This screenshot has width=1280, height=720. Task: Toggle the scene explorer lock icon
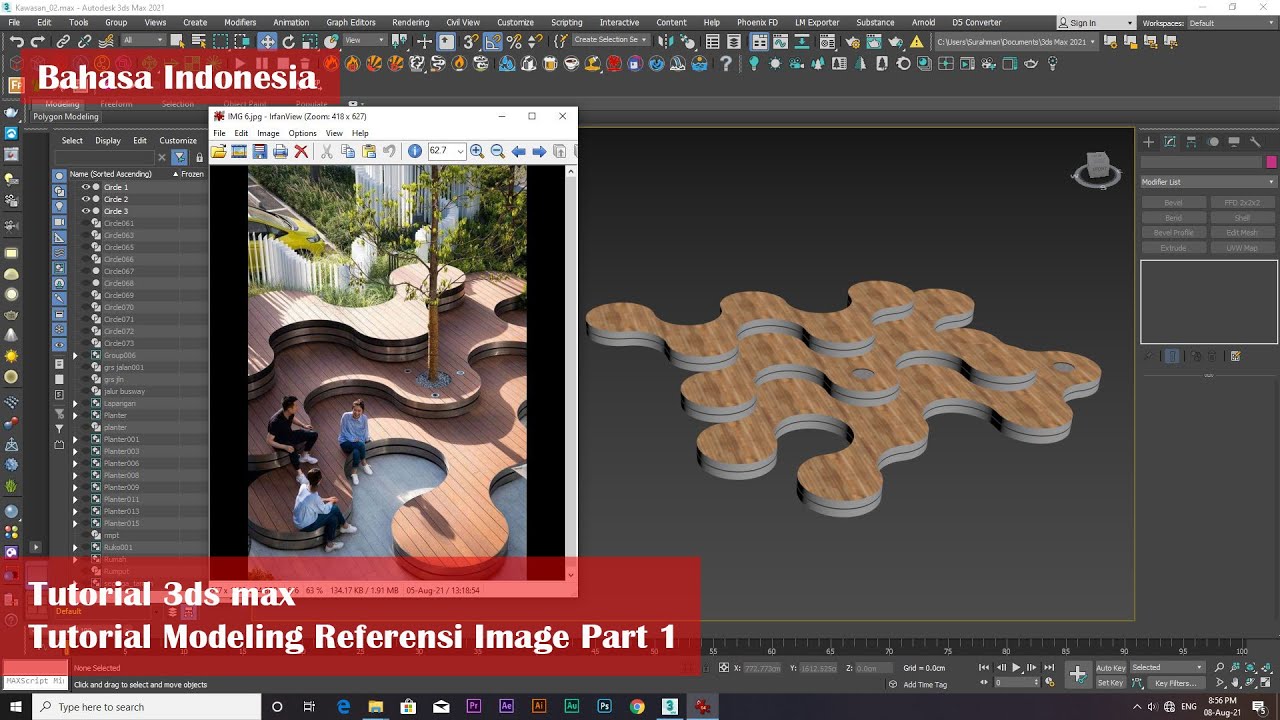(199, 157)
